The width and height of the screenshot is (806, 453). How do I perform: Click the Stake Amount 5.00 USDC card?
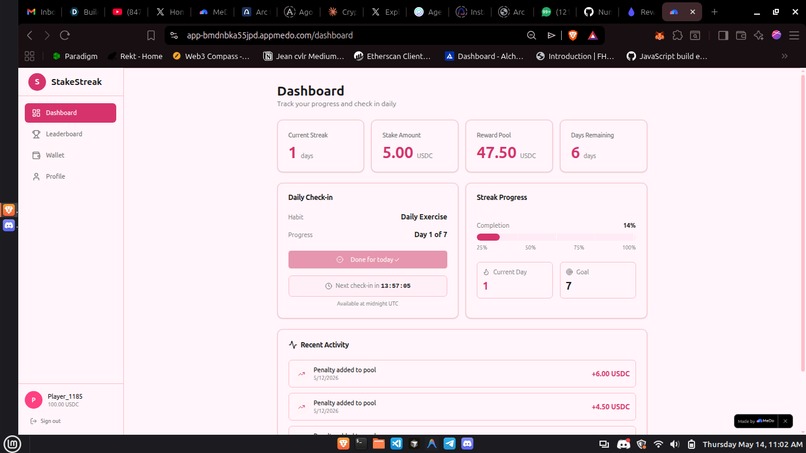(x=415, y=146)
